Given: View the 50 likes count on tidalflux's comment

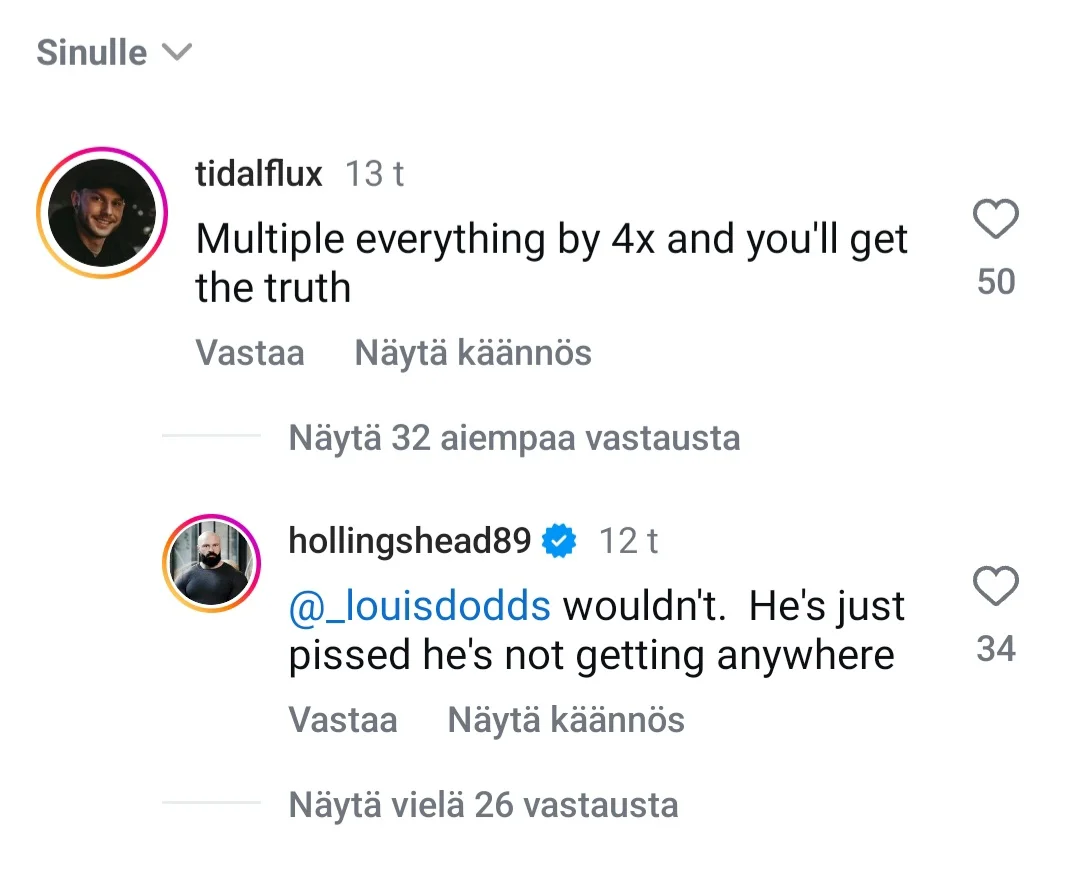Looking at the screenshot, I should (x=996, y=282).
